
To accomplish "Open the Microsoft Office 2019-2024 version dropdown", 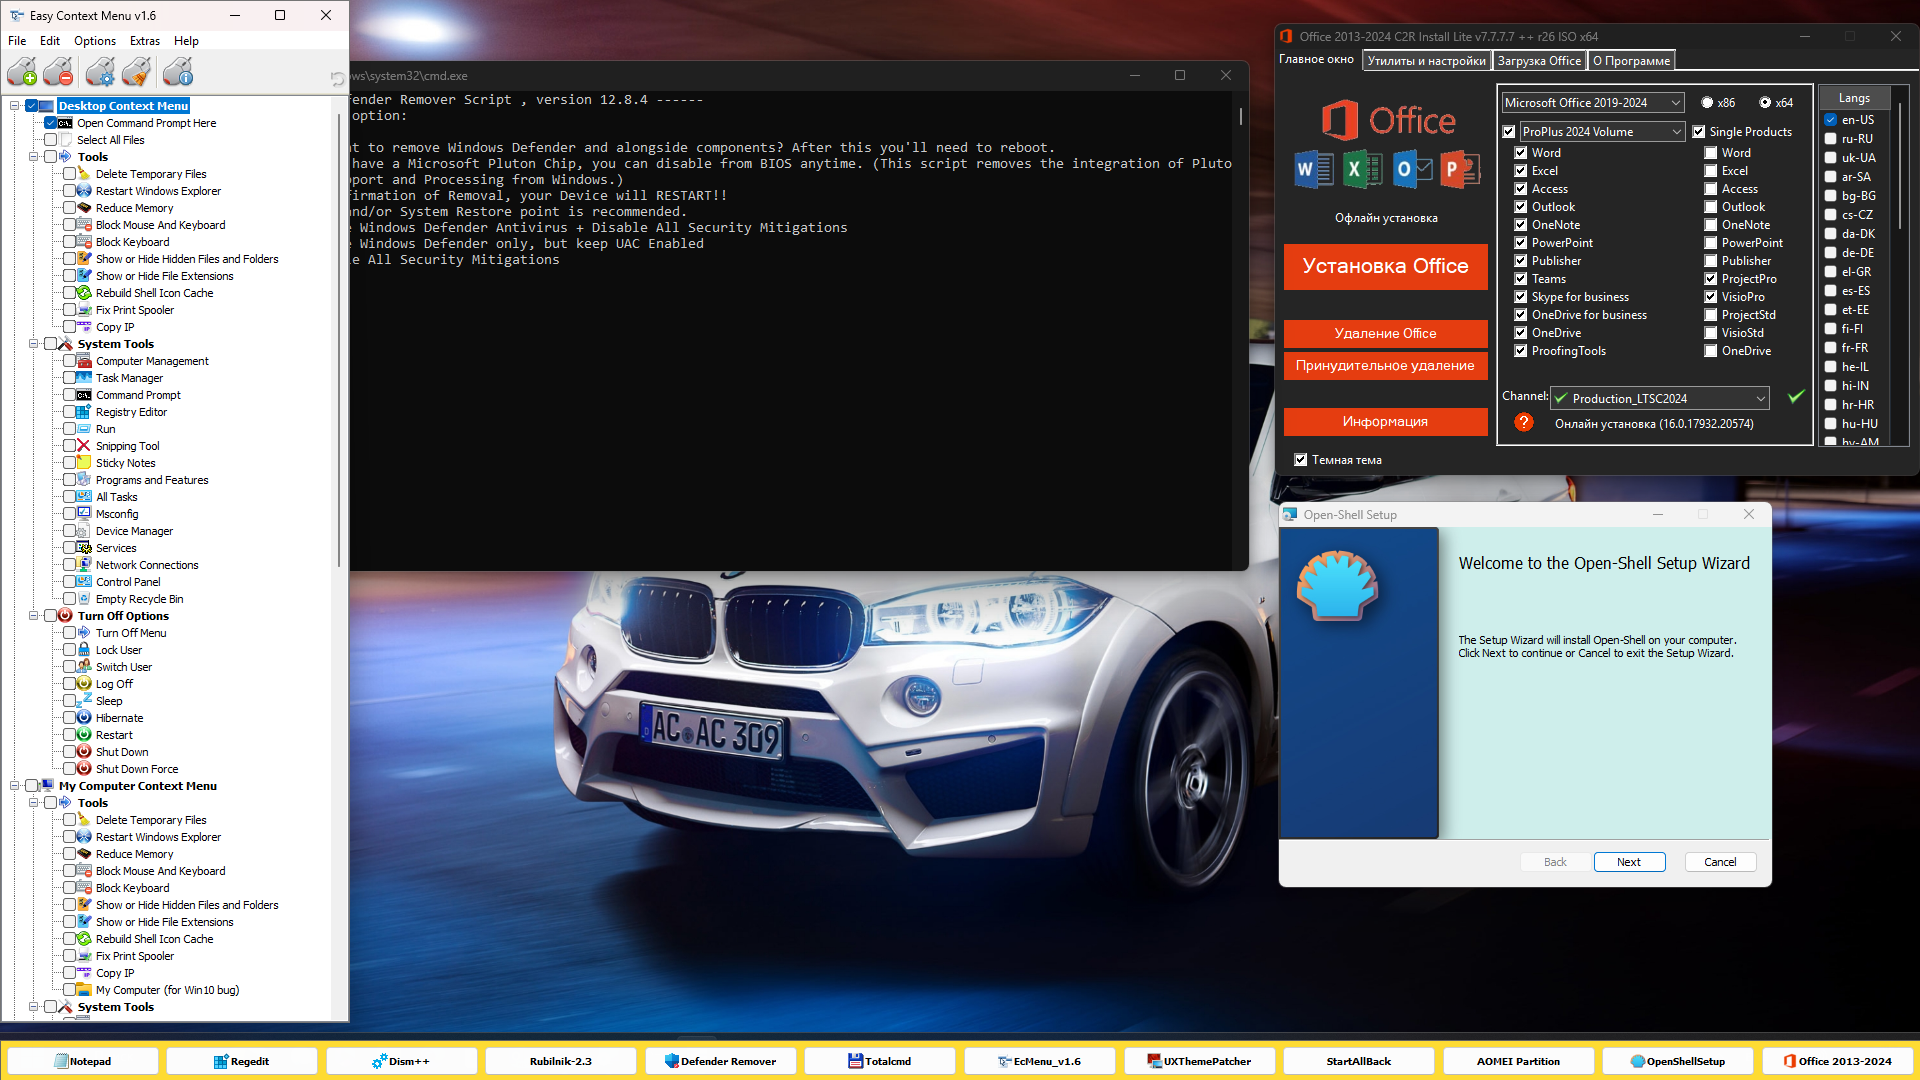I will [1592, 103].
